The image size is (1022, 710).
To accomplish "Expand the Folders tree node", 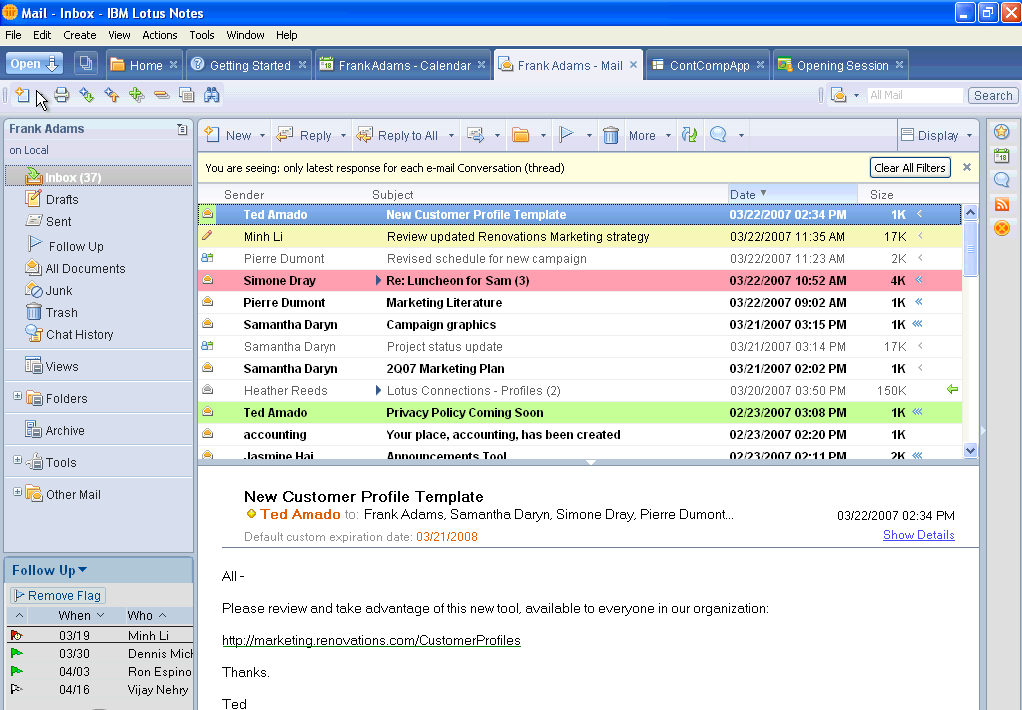I will tap(17, 397).
